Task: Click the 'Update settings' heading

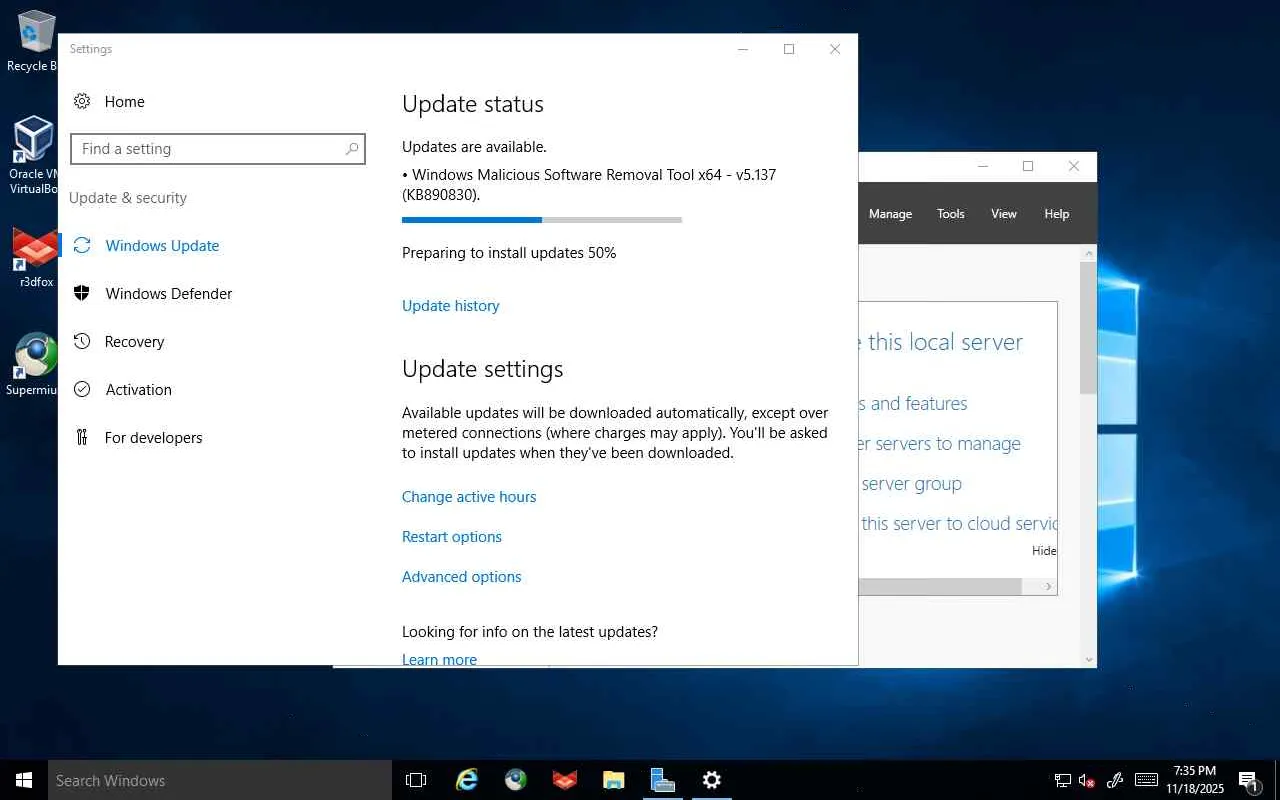Action: click(483, 369)
